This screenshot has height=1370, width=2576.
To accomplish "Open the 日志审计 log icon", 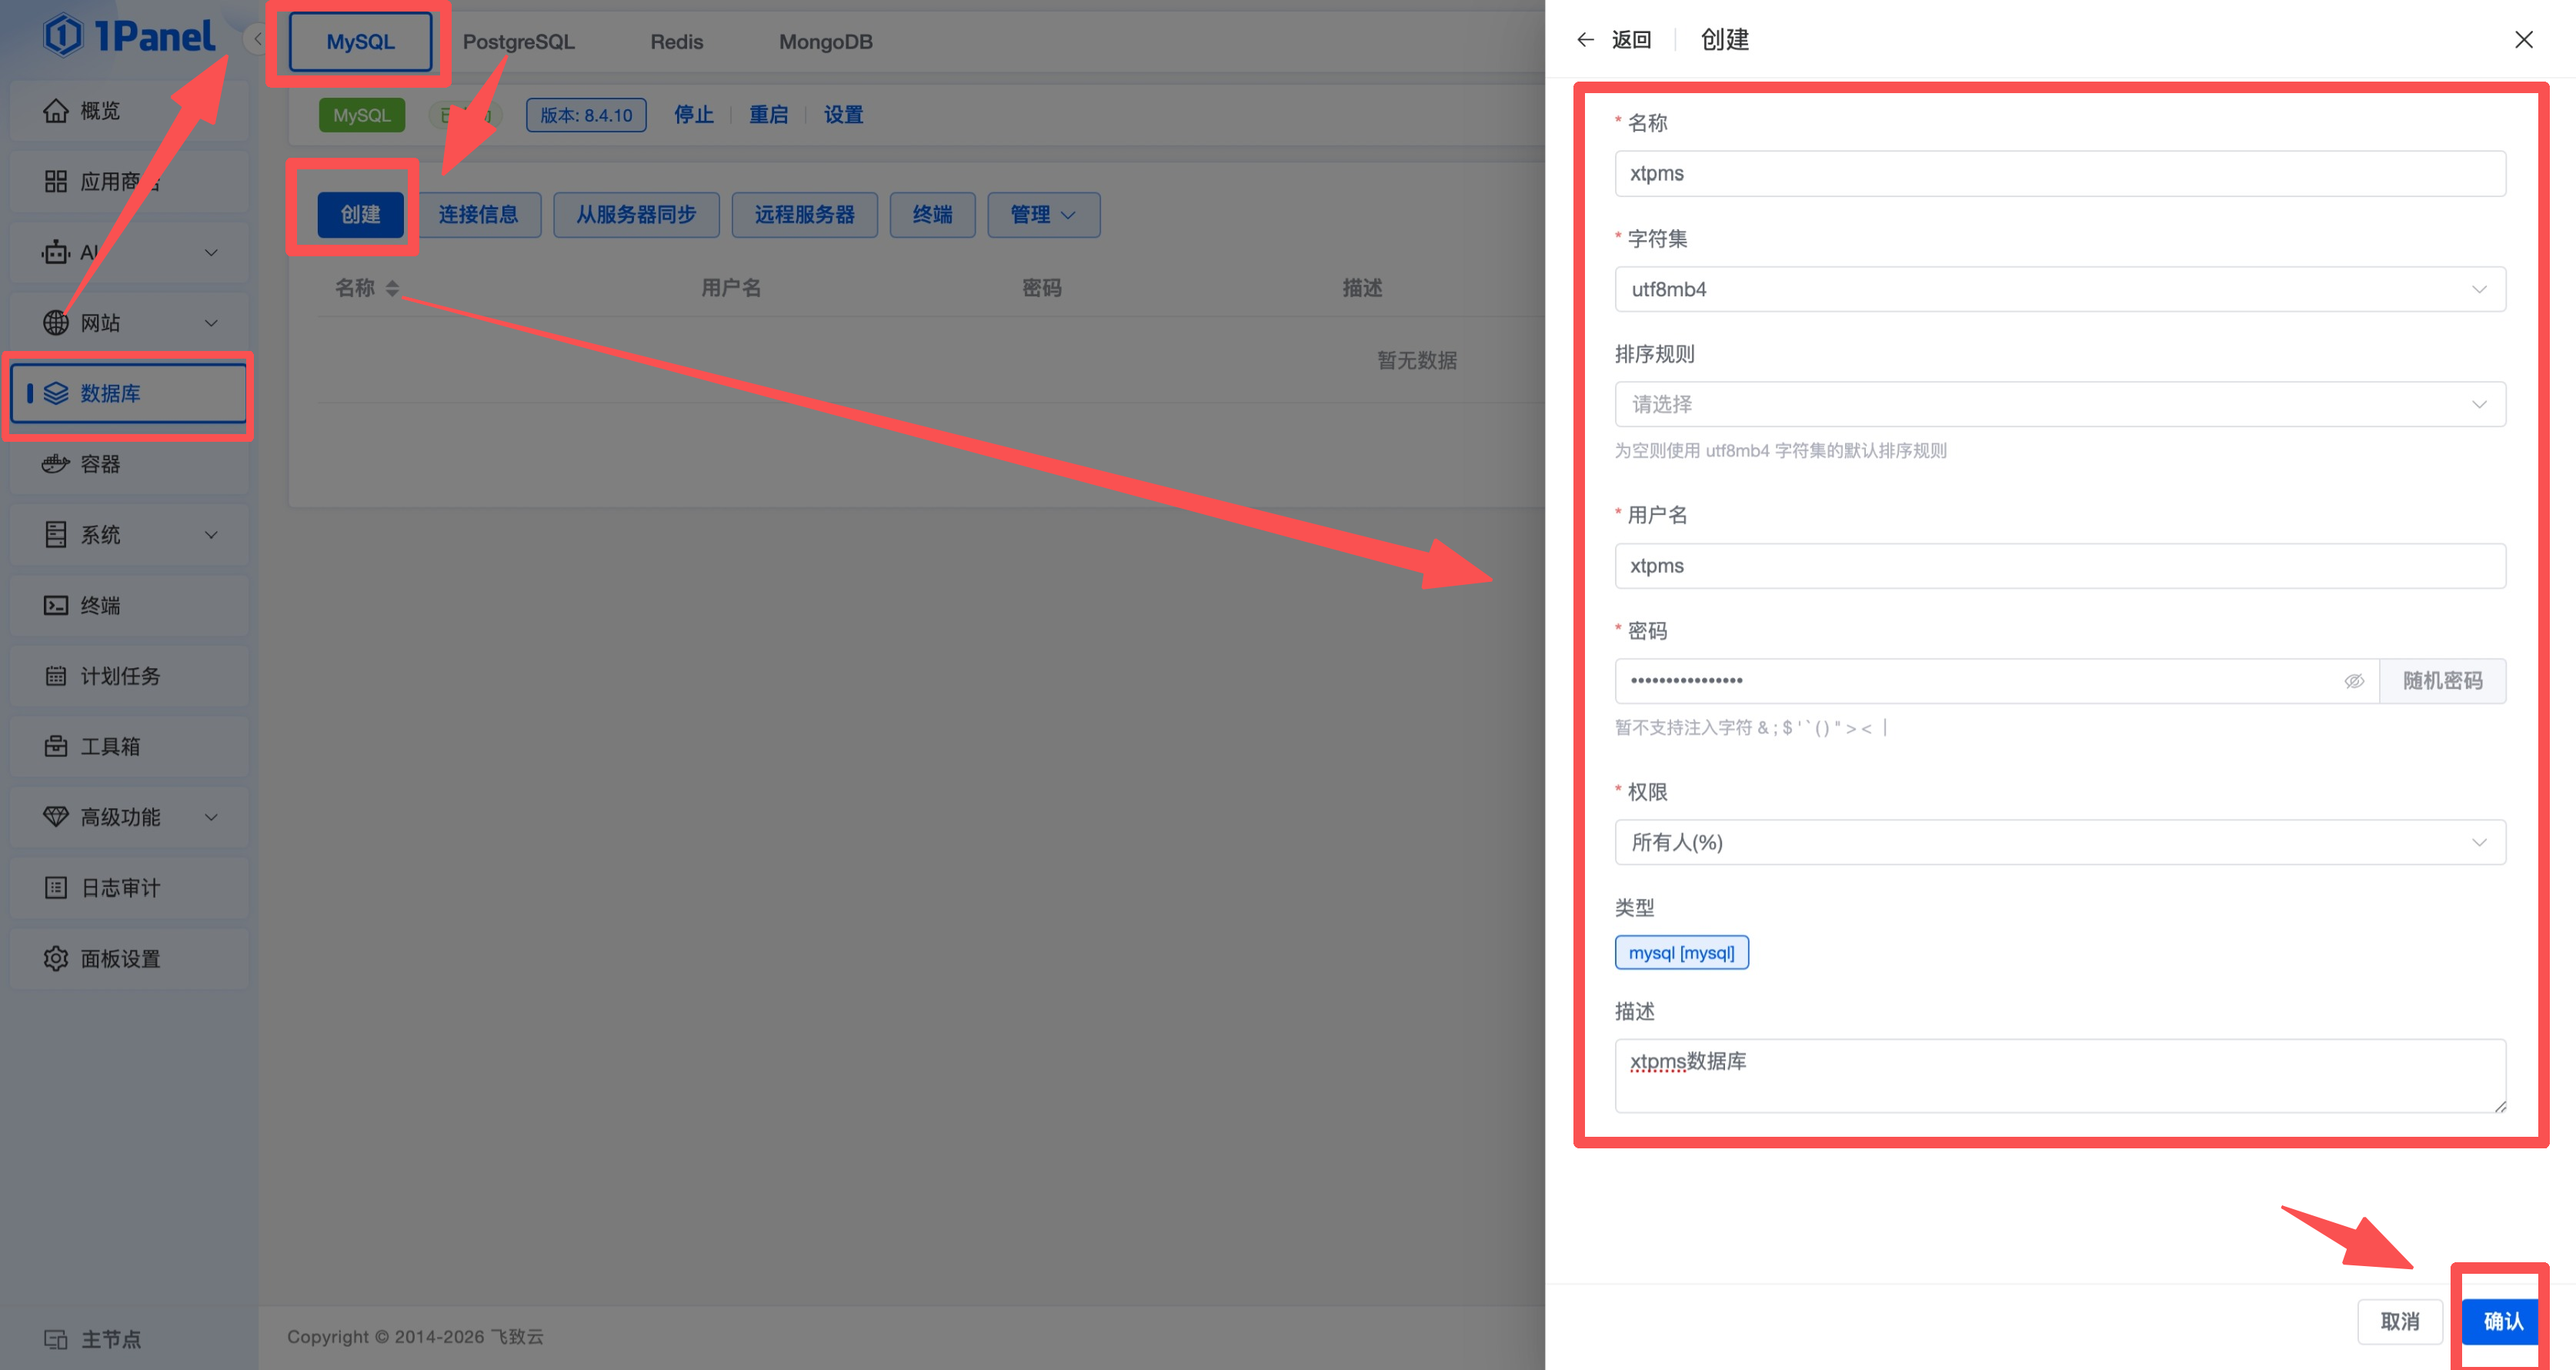I will [56, 887].
